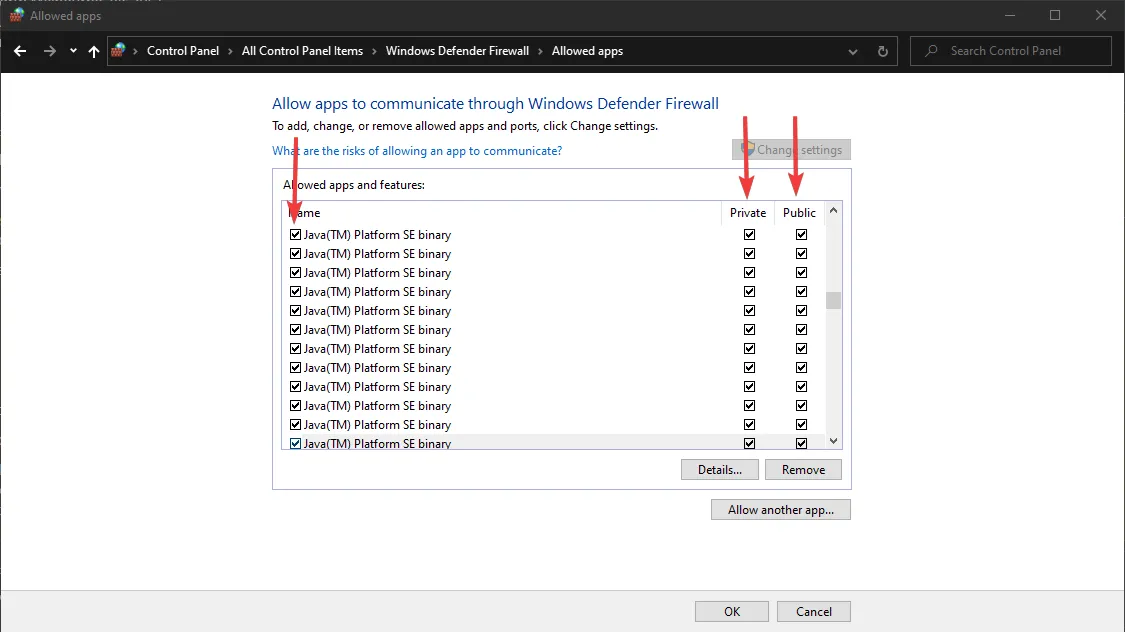Expand the chevron after All Control Panel Items
The width and height of the screenshot is (1125, 632).
375,51
